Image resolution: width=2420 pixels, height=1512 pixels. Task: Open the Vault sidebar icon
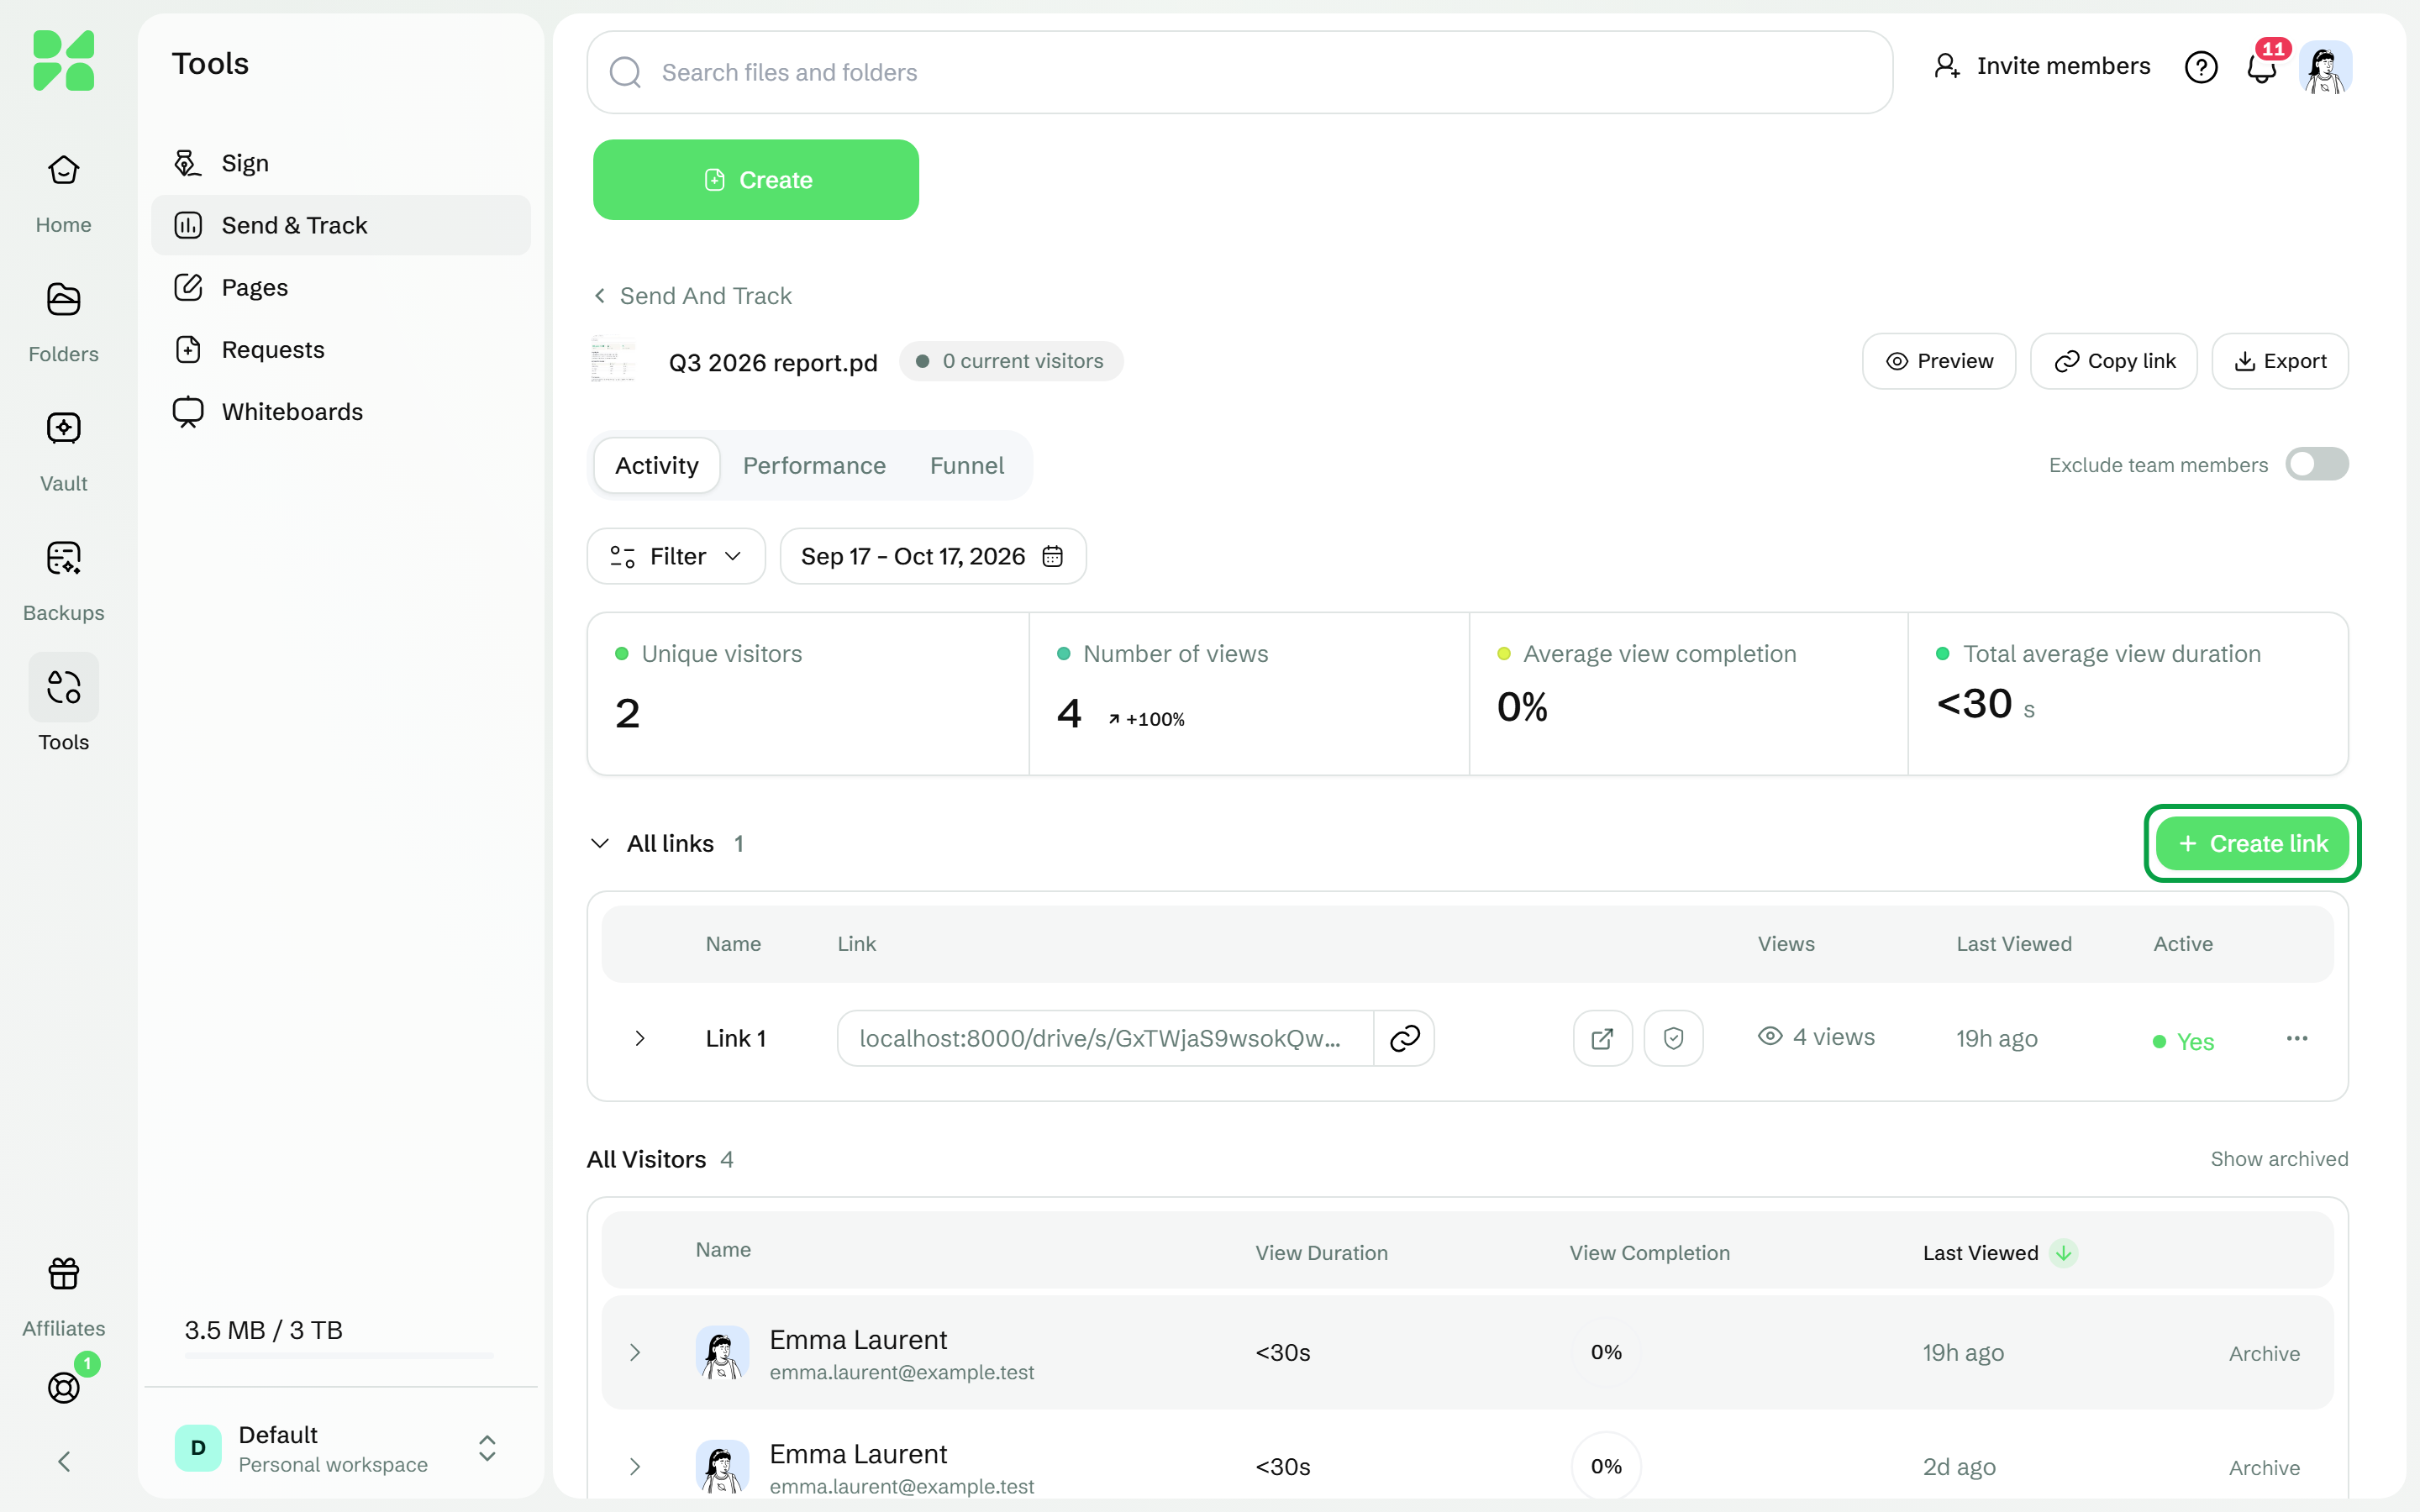(63, 429)
